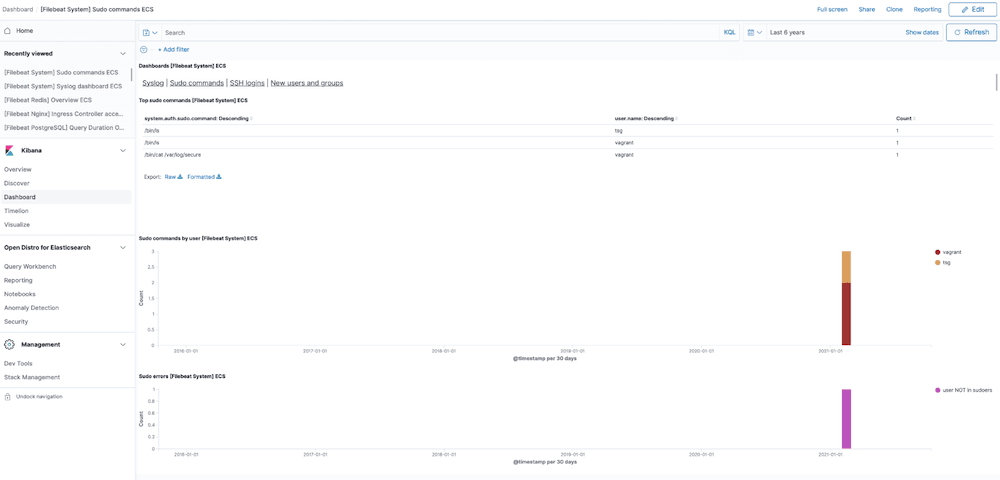Open Discover in Kibana menu
1000x480 pixels.
[x=17, y=183]
